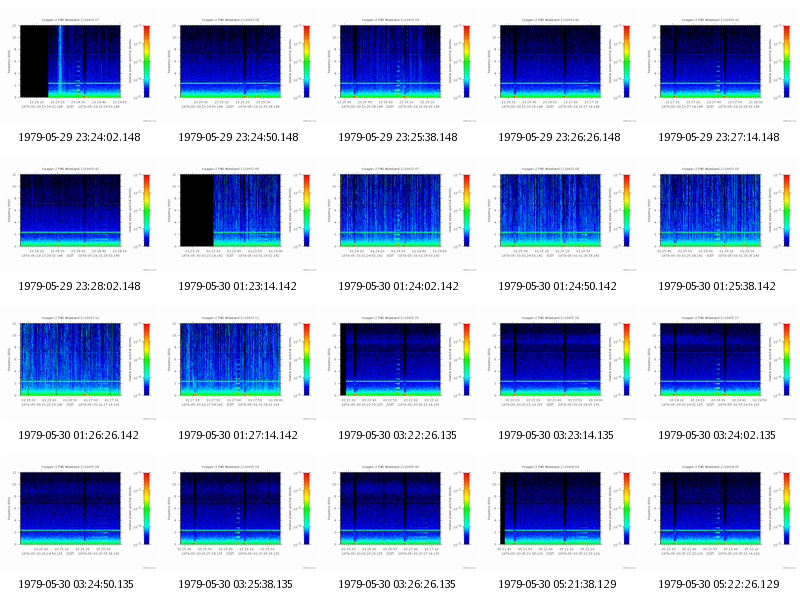This screenshot has height=596, width=800.
Task: Click the caption 1979-05-29 23:27:14.148
Action: [719, 137]
